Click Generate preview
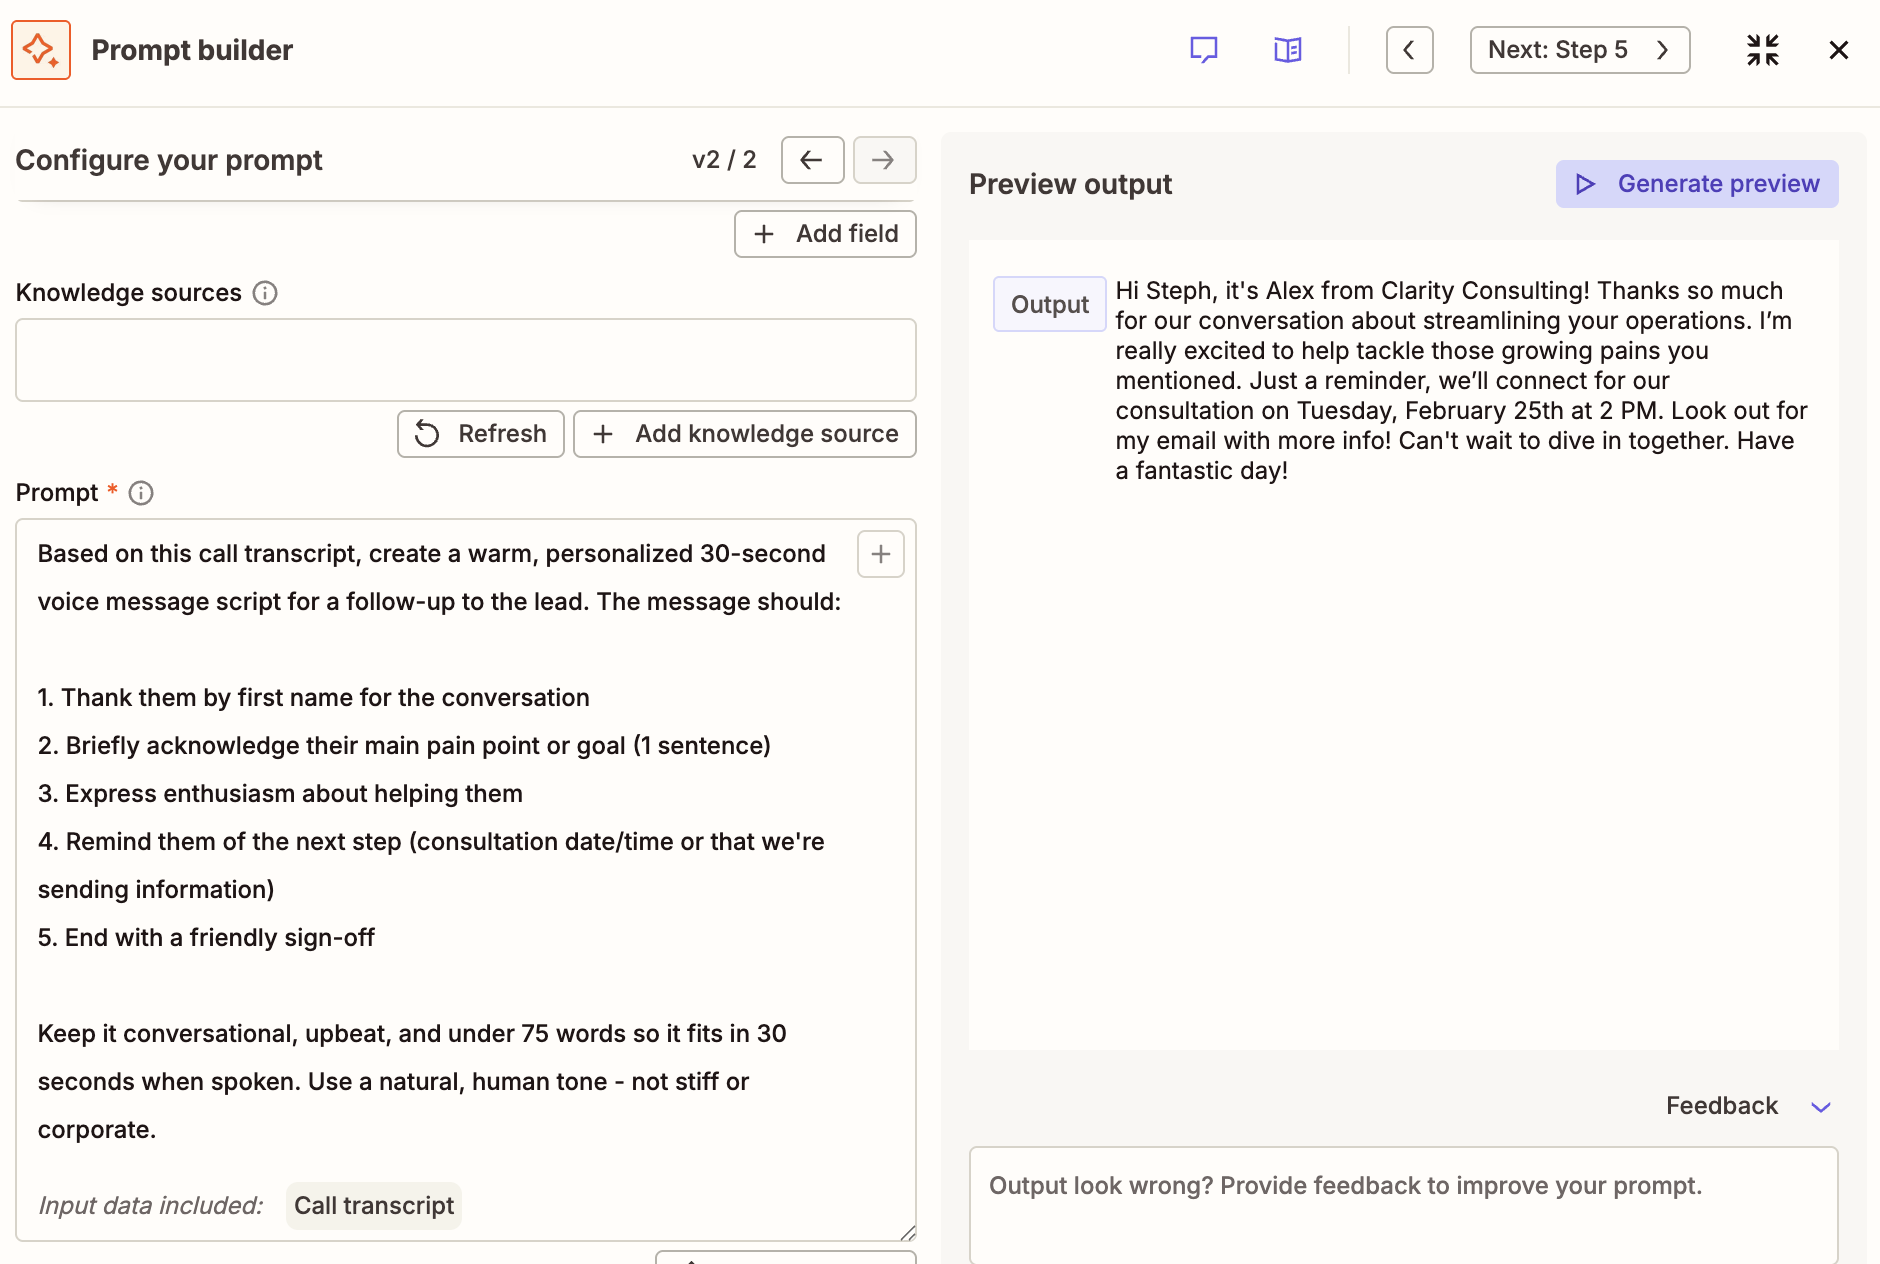This screenshot has width=1880, height=1264. click(1696, 183)
